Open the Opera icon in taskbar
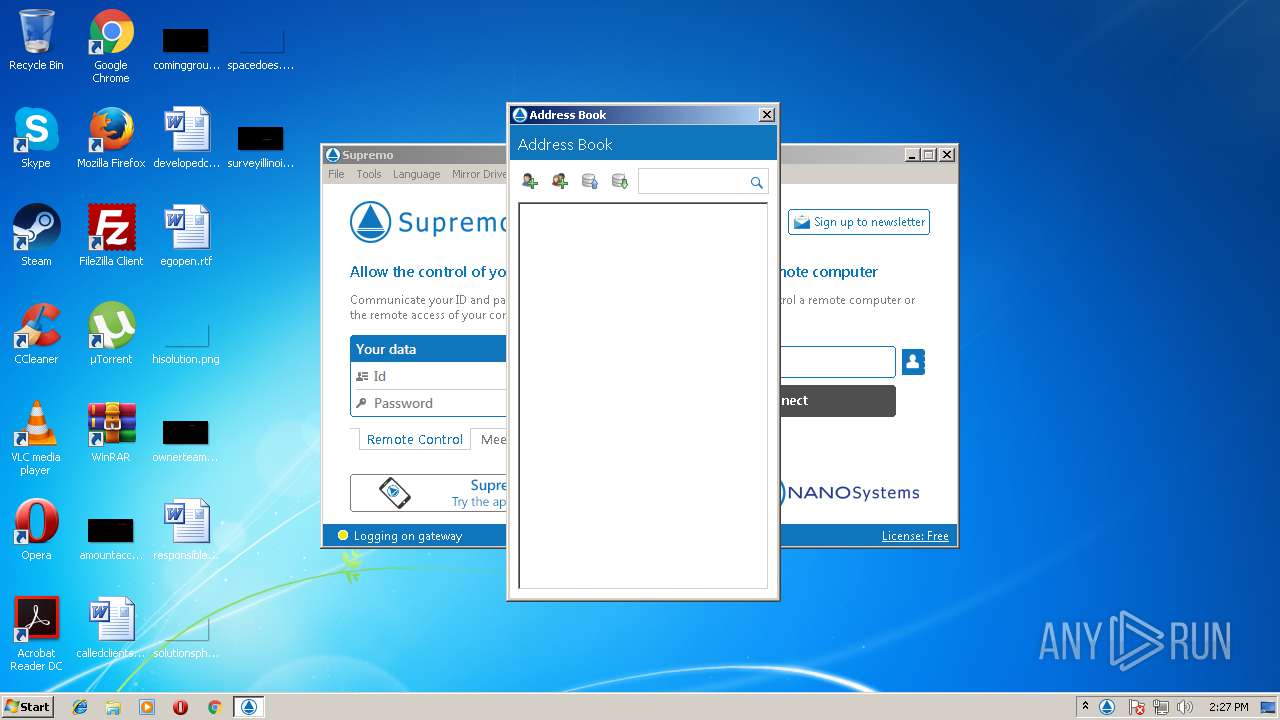This screenshot has width=1280, height=720. tap(180, 707)
